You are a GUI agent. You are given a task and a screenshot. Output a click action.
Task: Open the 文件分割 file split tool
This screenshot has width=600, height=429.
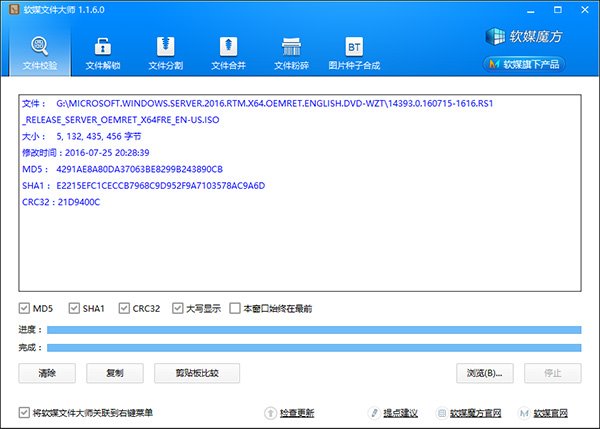[x=165, y=53]
